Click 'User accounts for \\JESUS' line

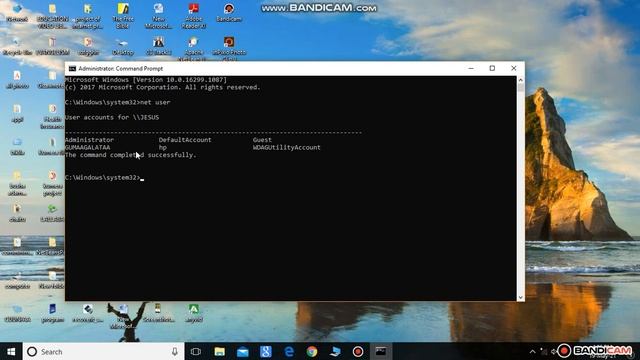click(x=112, y=117)
